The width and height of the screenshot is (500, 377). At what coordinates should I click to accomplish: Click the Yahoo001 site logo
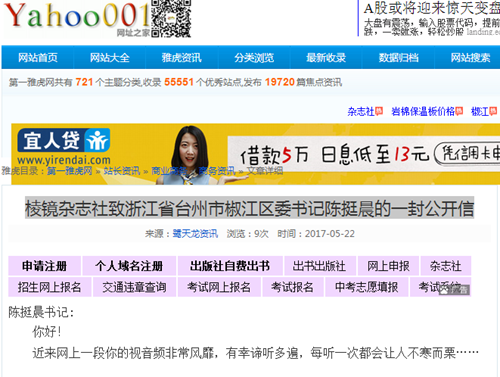pos(77,17)
